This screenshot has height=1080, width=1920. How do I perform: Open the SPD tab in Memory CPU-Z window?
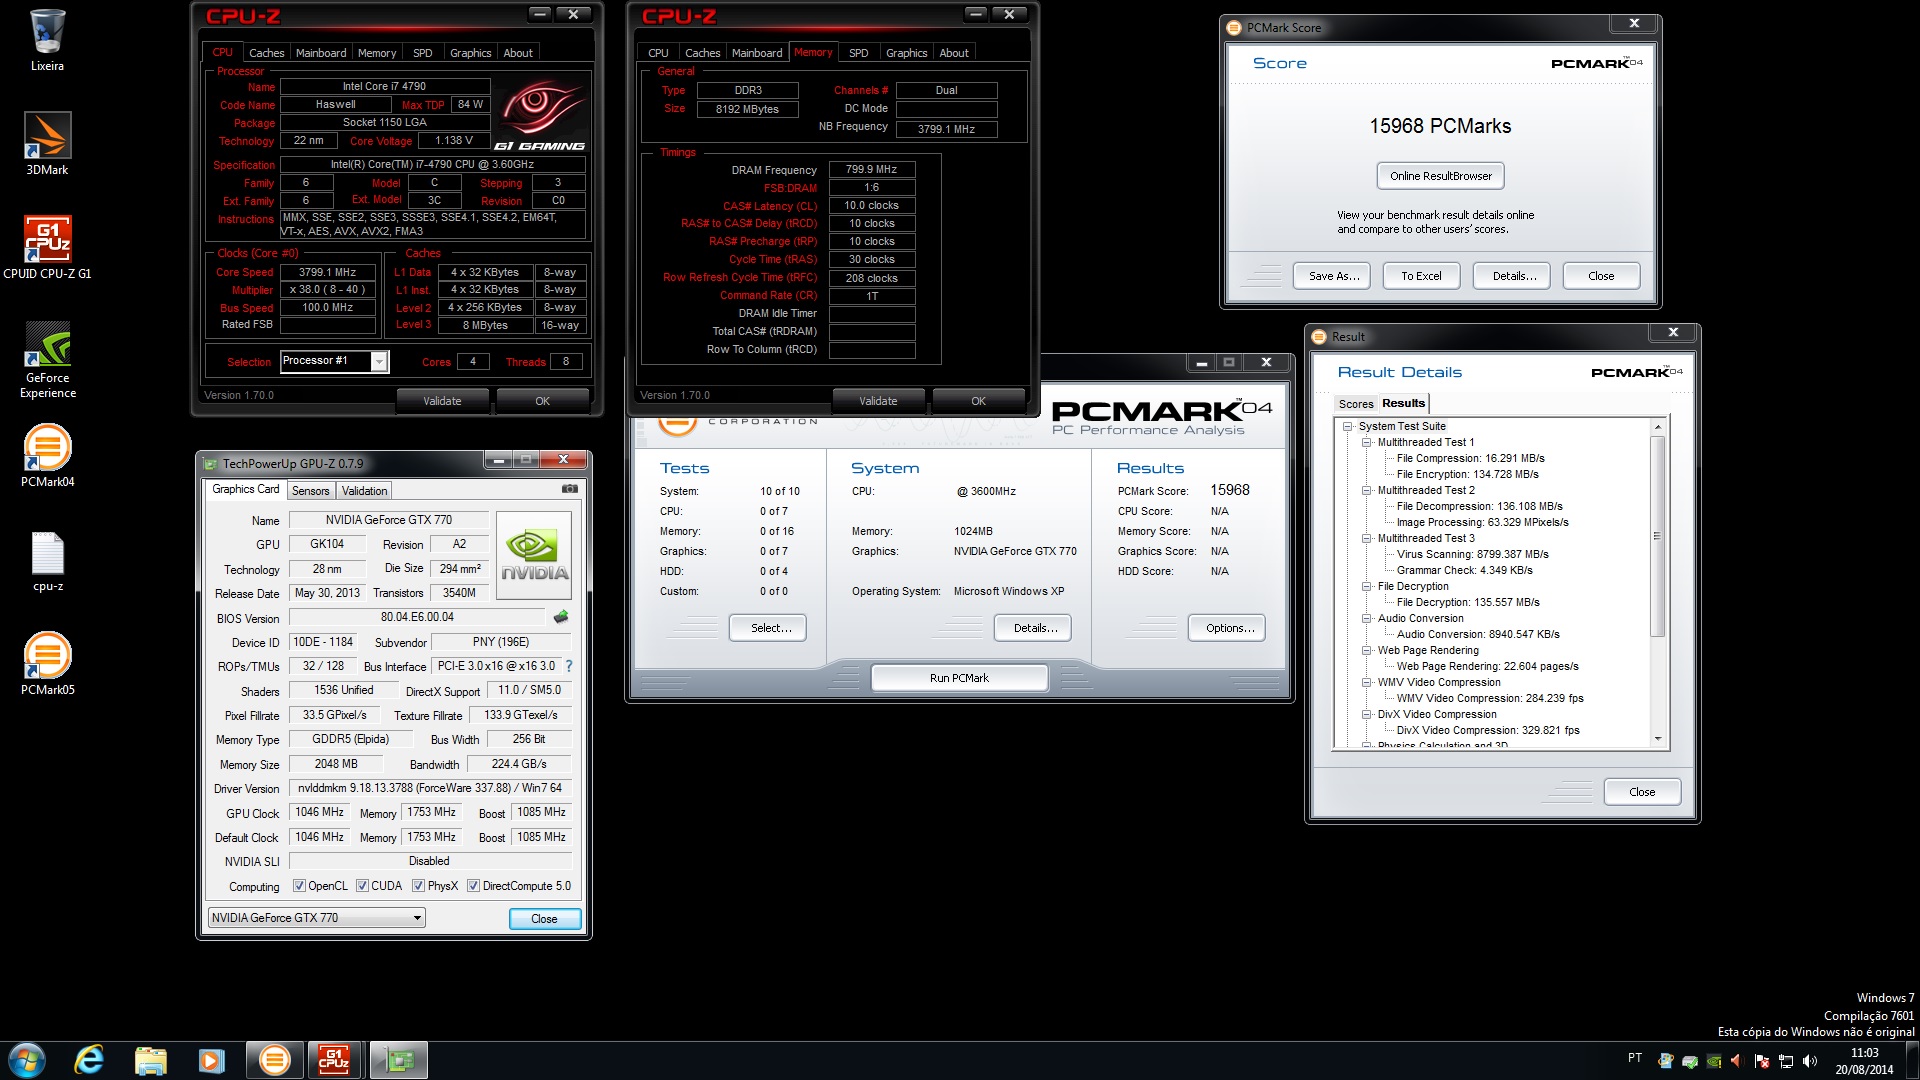click(858, 53)
